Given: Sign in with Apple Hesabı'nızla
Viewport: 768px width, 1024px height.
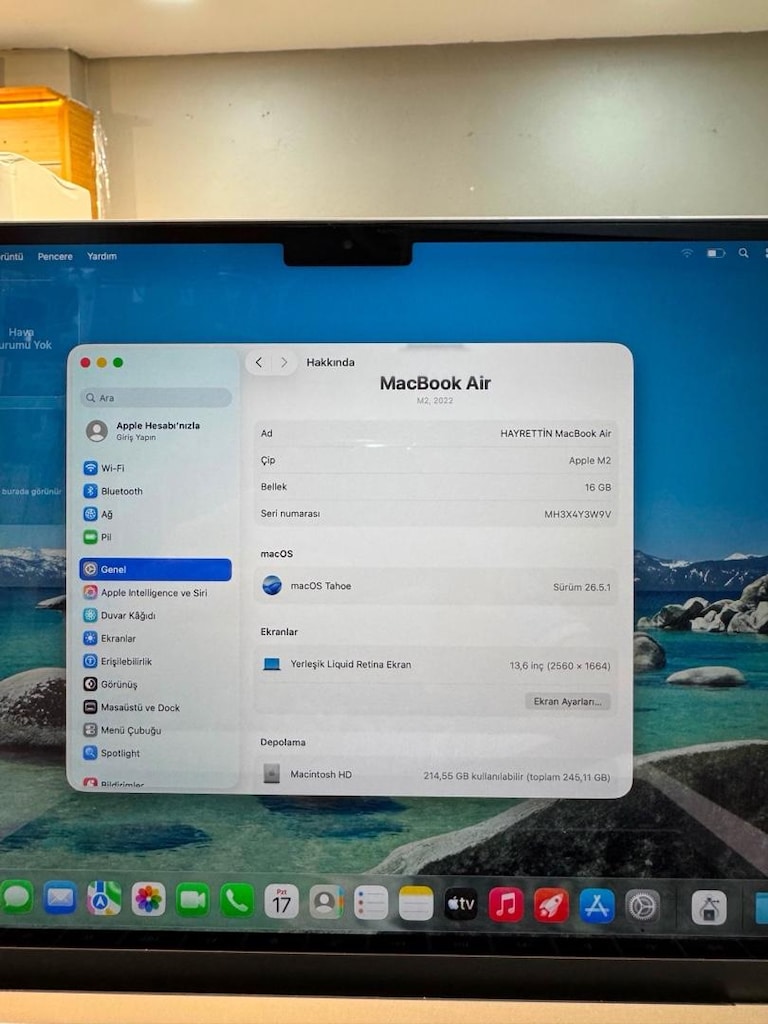Looking at the screenshot, I should [155, 430].
